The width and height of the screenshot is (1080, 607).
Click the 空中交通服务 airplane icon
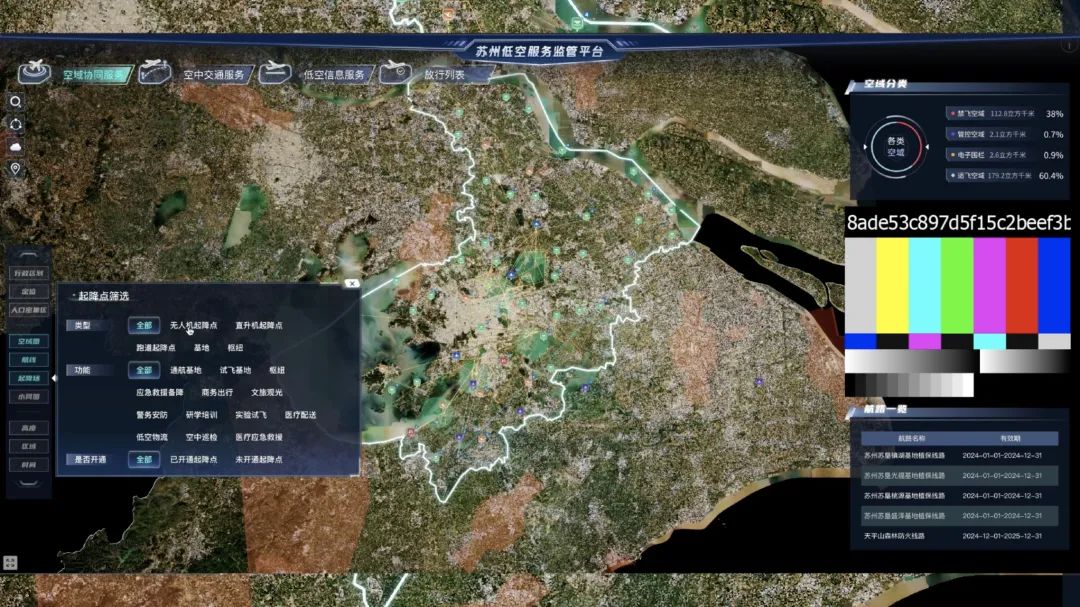tap(155, 72)
